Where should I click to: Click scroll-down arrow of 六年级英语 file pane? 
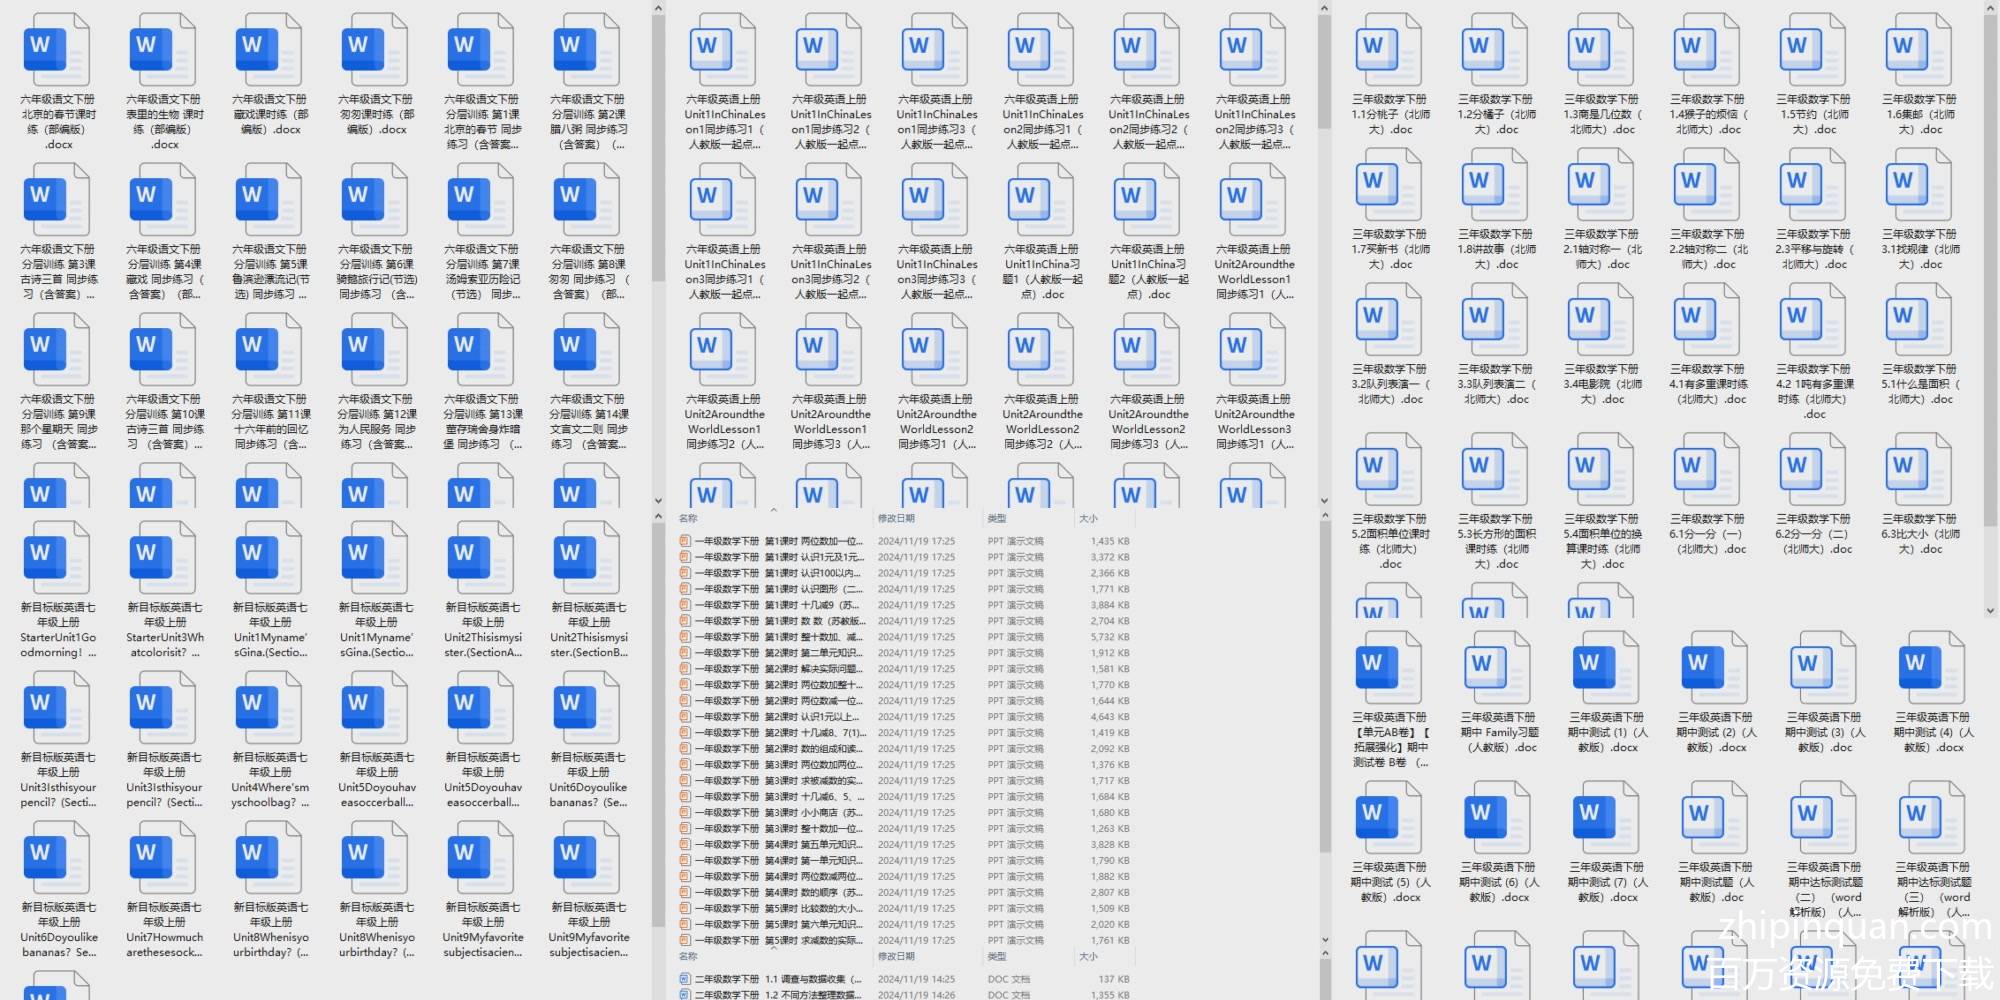(1324, 501)
